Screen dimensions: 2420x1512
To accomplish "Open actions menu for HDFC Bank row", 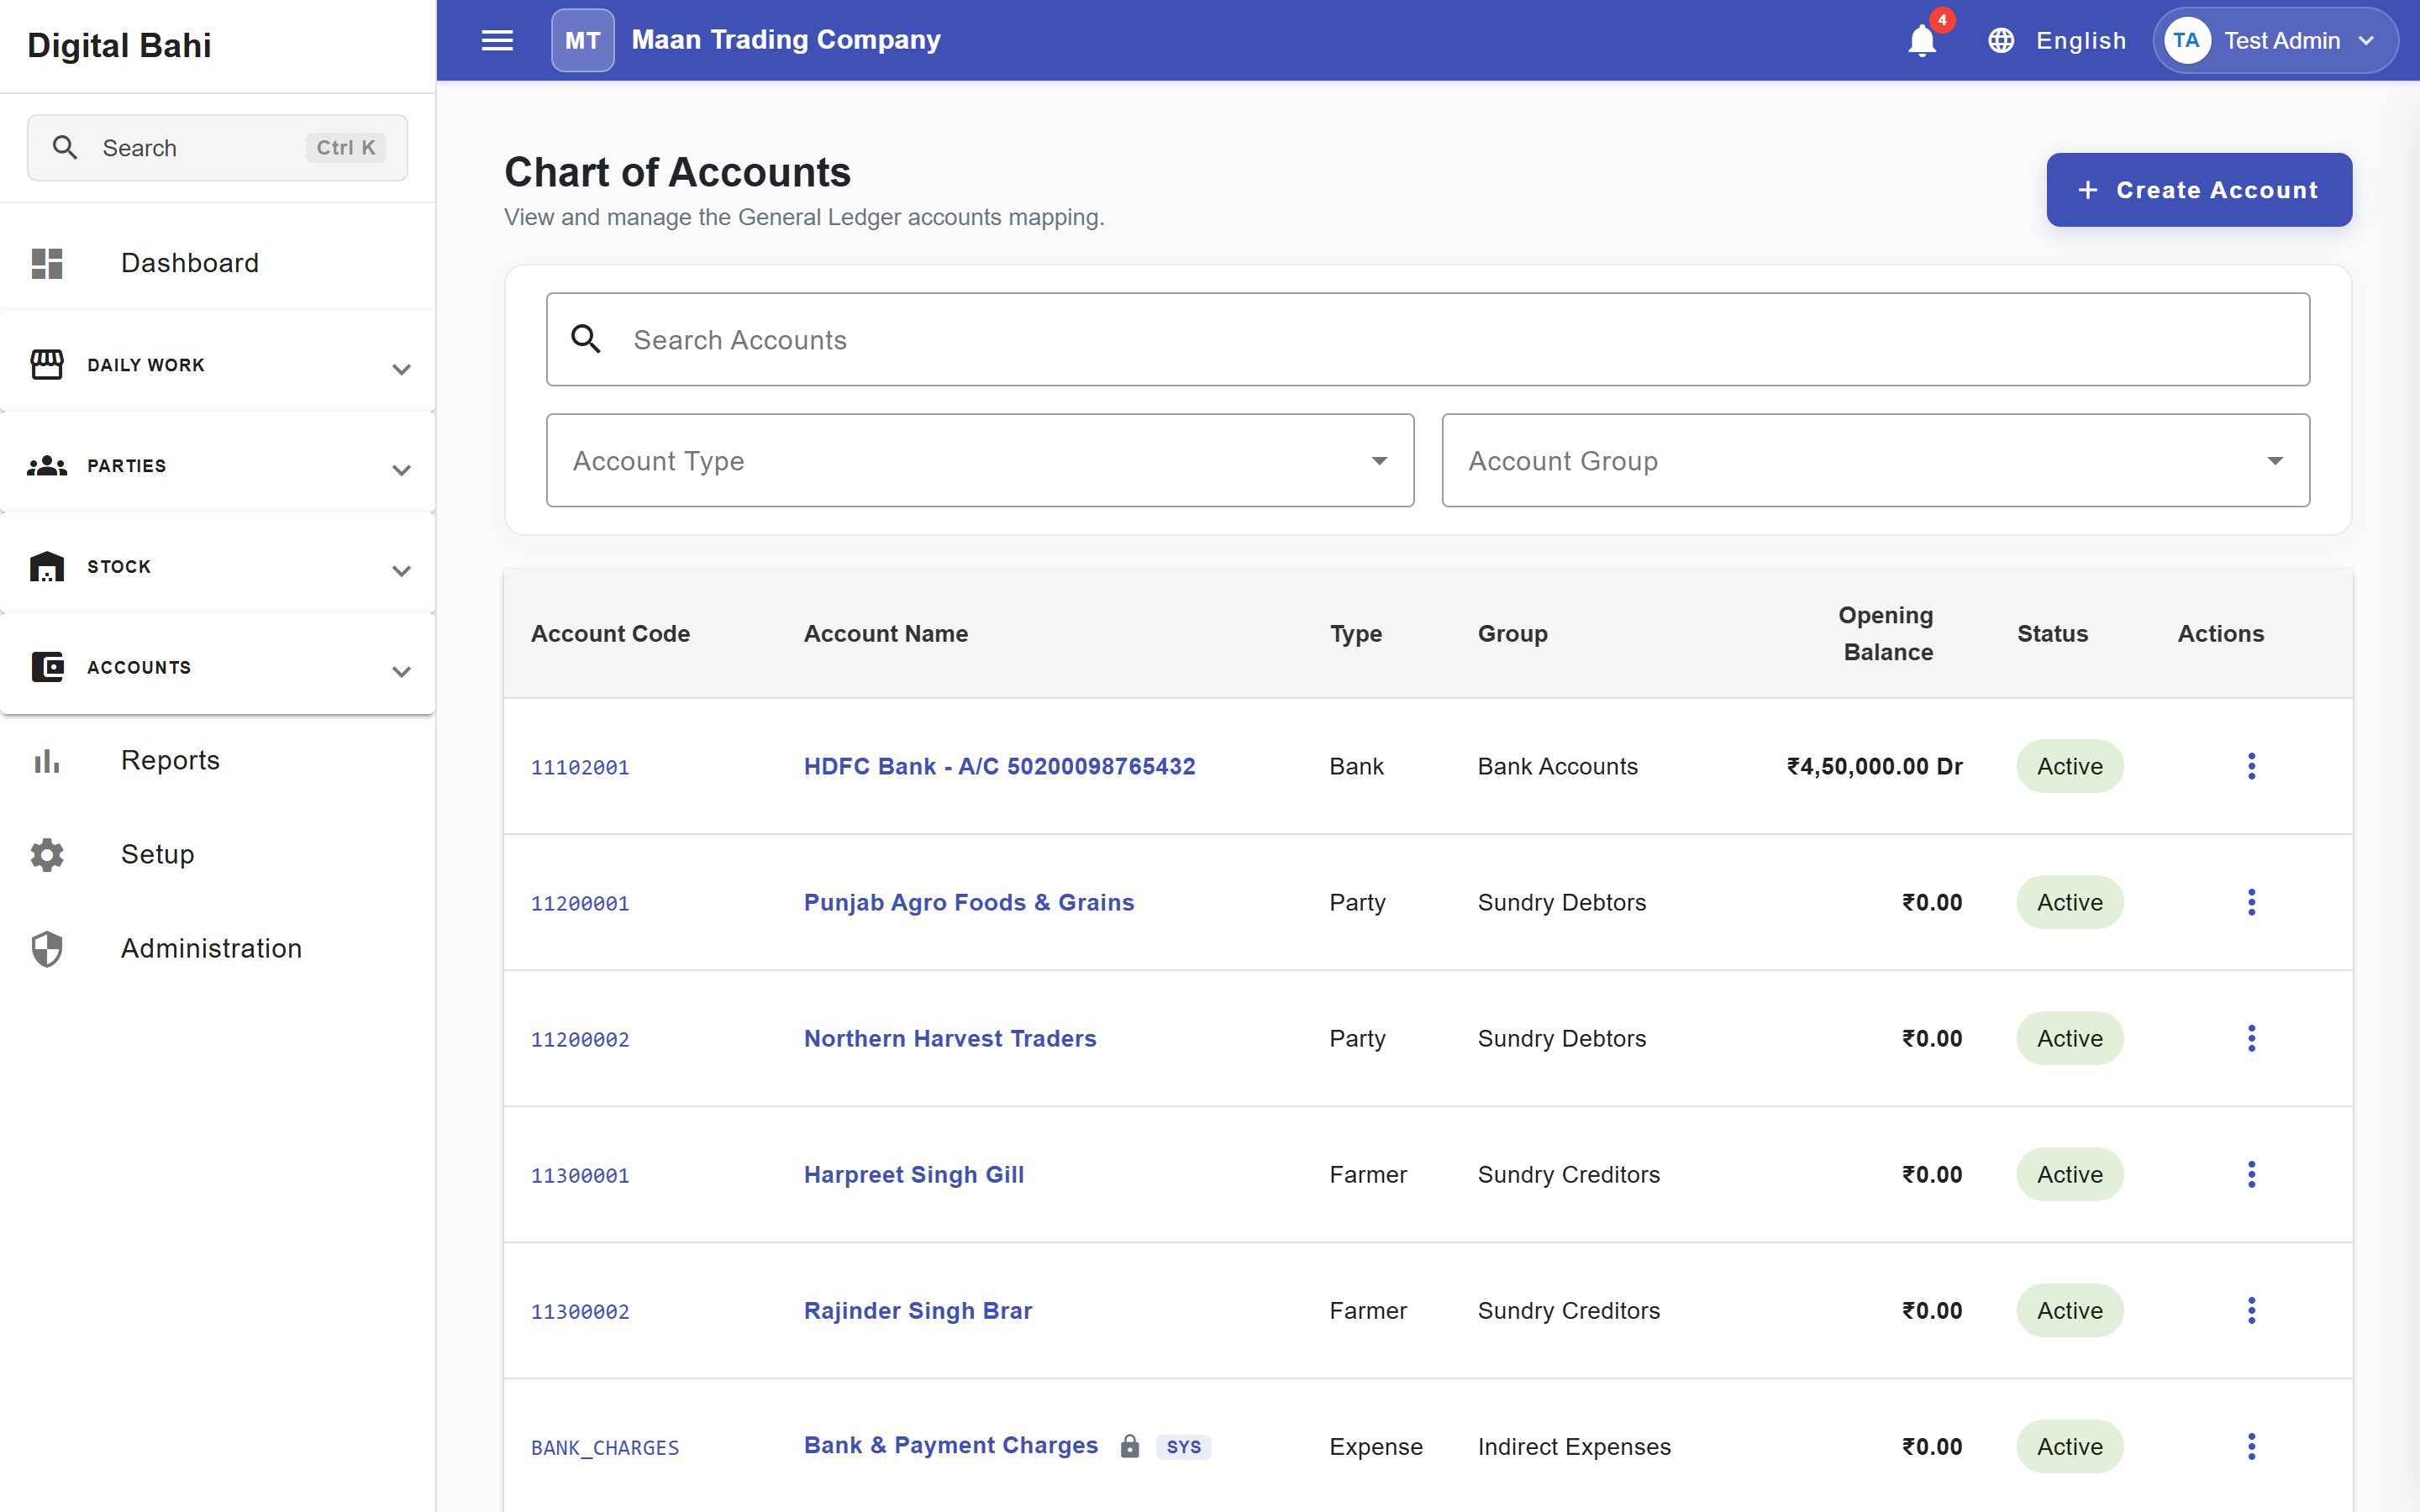I will click(2251, 766).
